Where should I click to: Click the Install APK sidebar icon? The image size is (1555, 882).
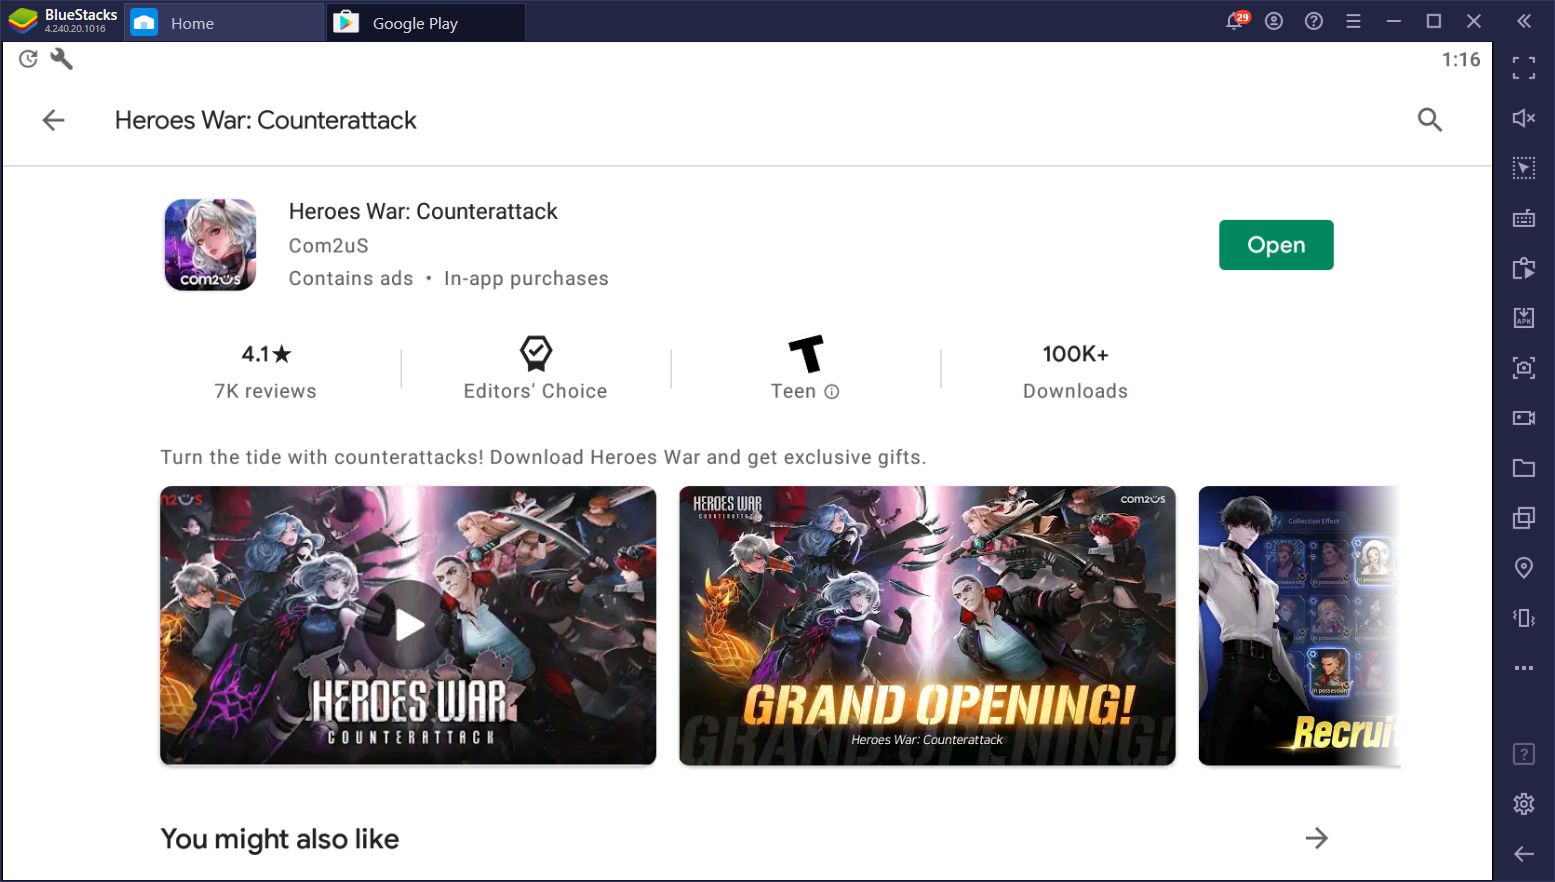tap(1523, 318)
